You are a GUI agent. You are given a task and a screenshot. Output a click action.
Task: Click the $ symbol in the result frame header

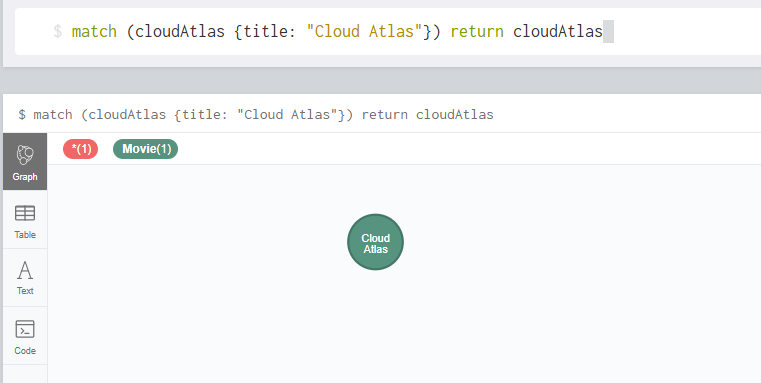(22, 115)
